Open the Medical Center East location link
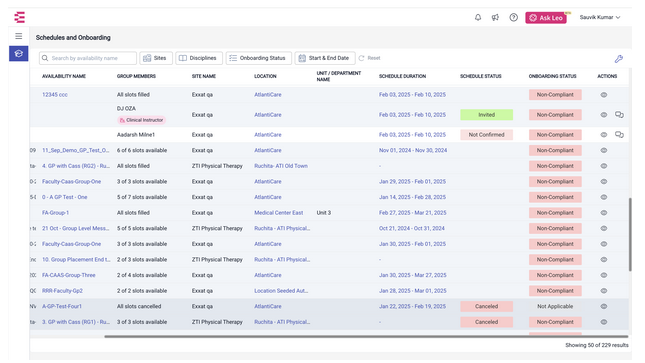Screen dimensions: 645x363 pos(278,213)
